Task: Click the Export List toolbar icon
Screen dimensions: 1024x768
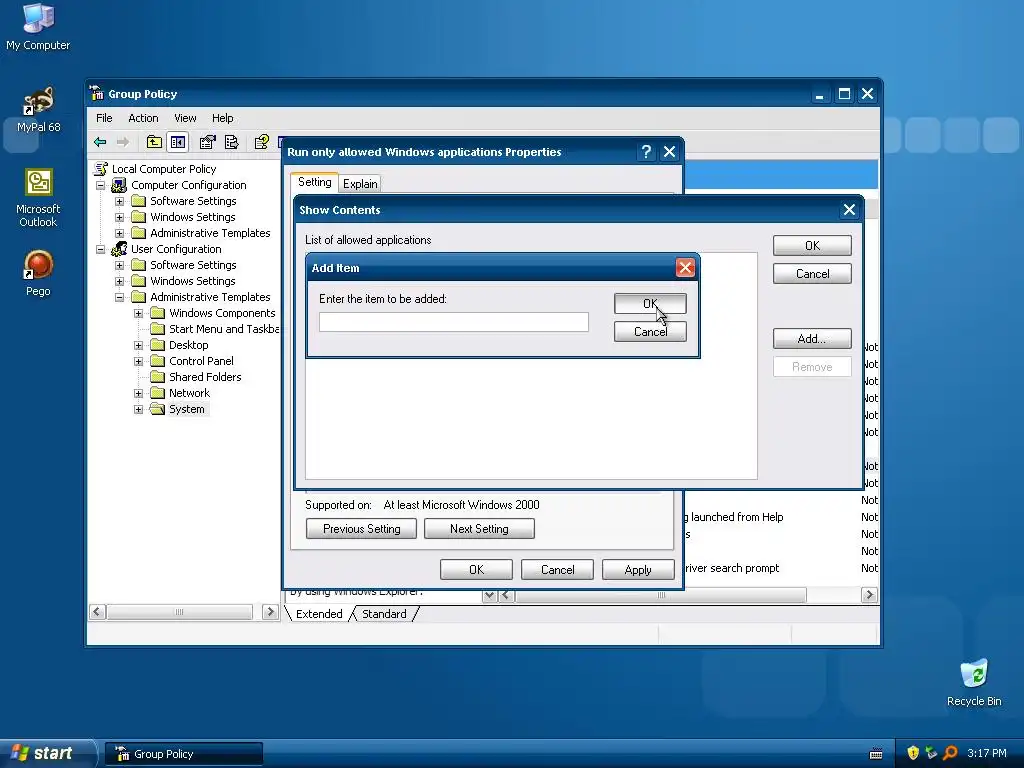Action: [x=232, y=142]
